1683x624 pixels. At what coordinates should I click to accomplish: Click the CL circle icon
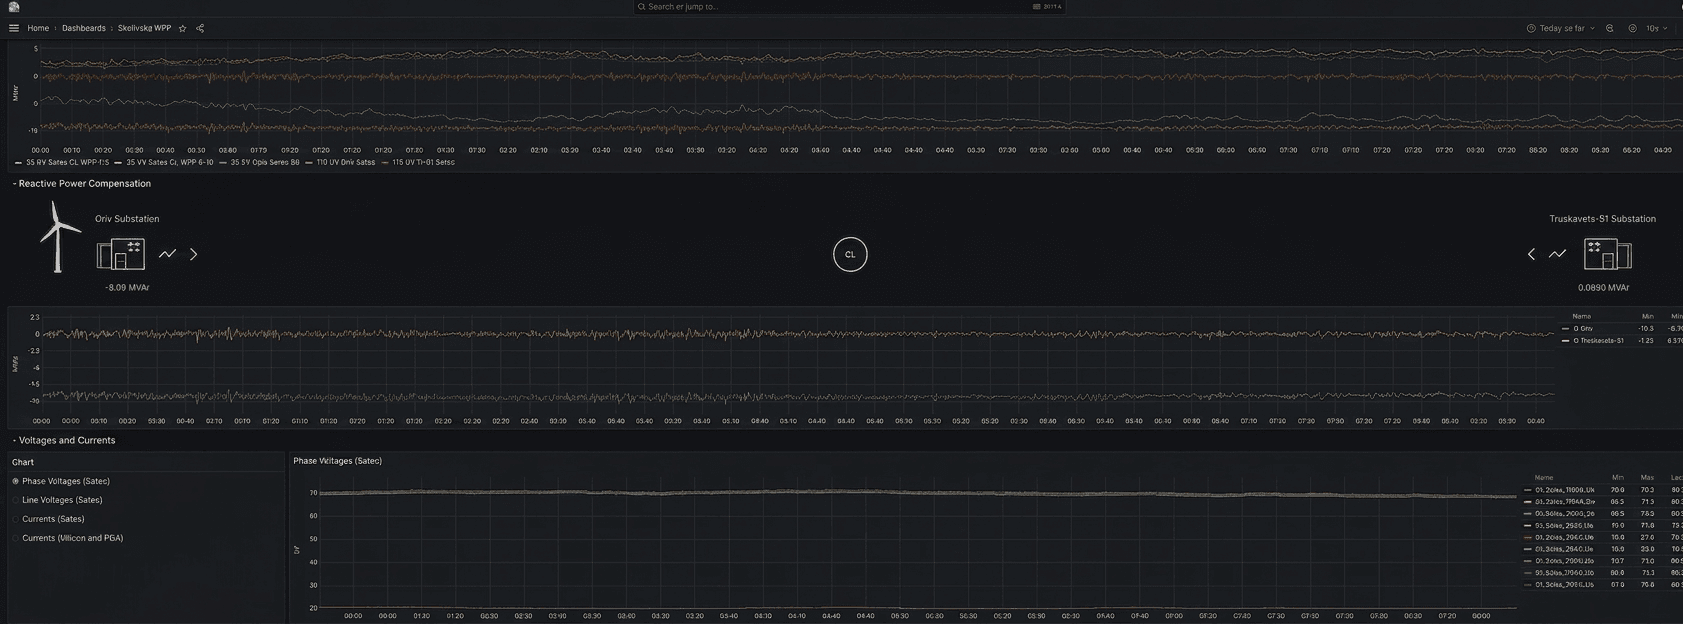click(850, 254)
